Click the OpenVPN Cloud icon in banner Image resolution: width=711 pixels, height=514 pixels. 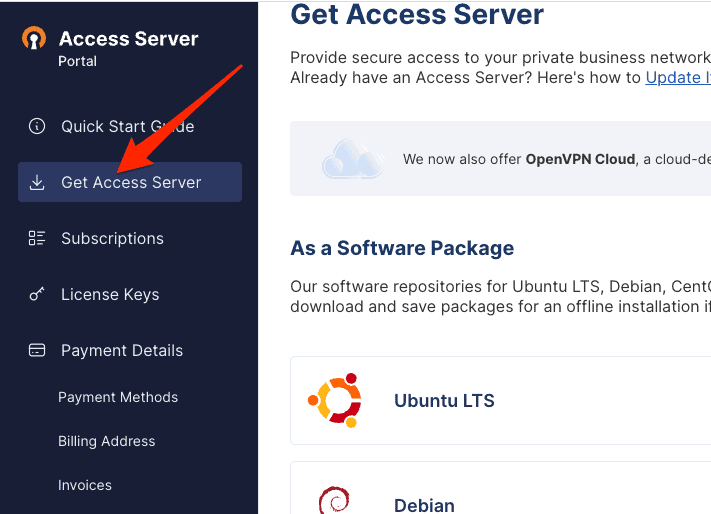click(352, 159)
